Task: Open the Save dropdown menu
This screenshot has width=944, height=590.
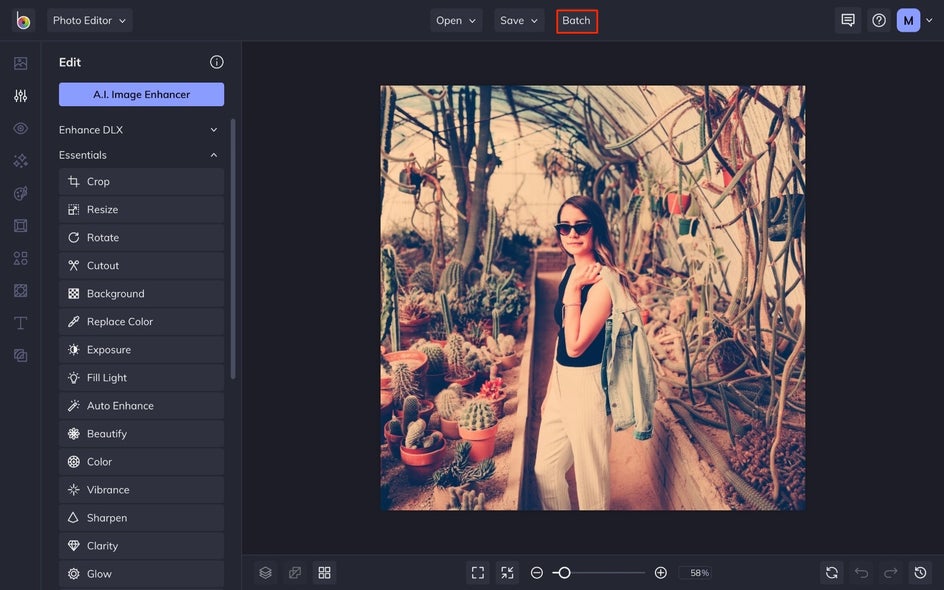Action: [519, 20]
